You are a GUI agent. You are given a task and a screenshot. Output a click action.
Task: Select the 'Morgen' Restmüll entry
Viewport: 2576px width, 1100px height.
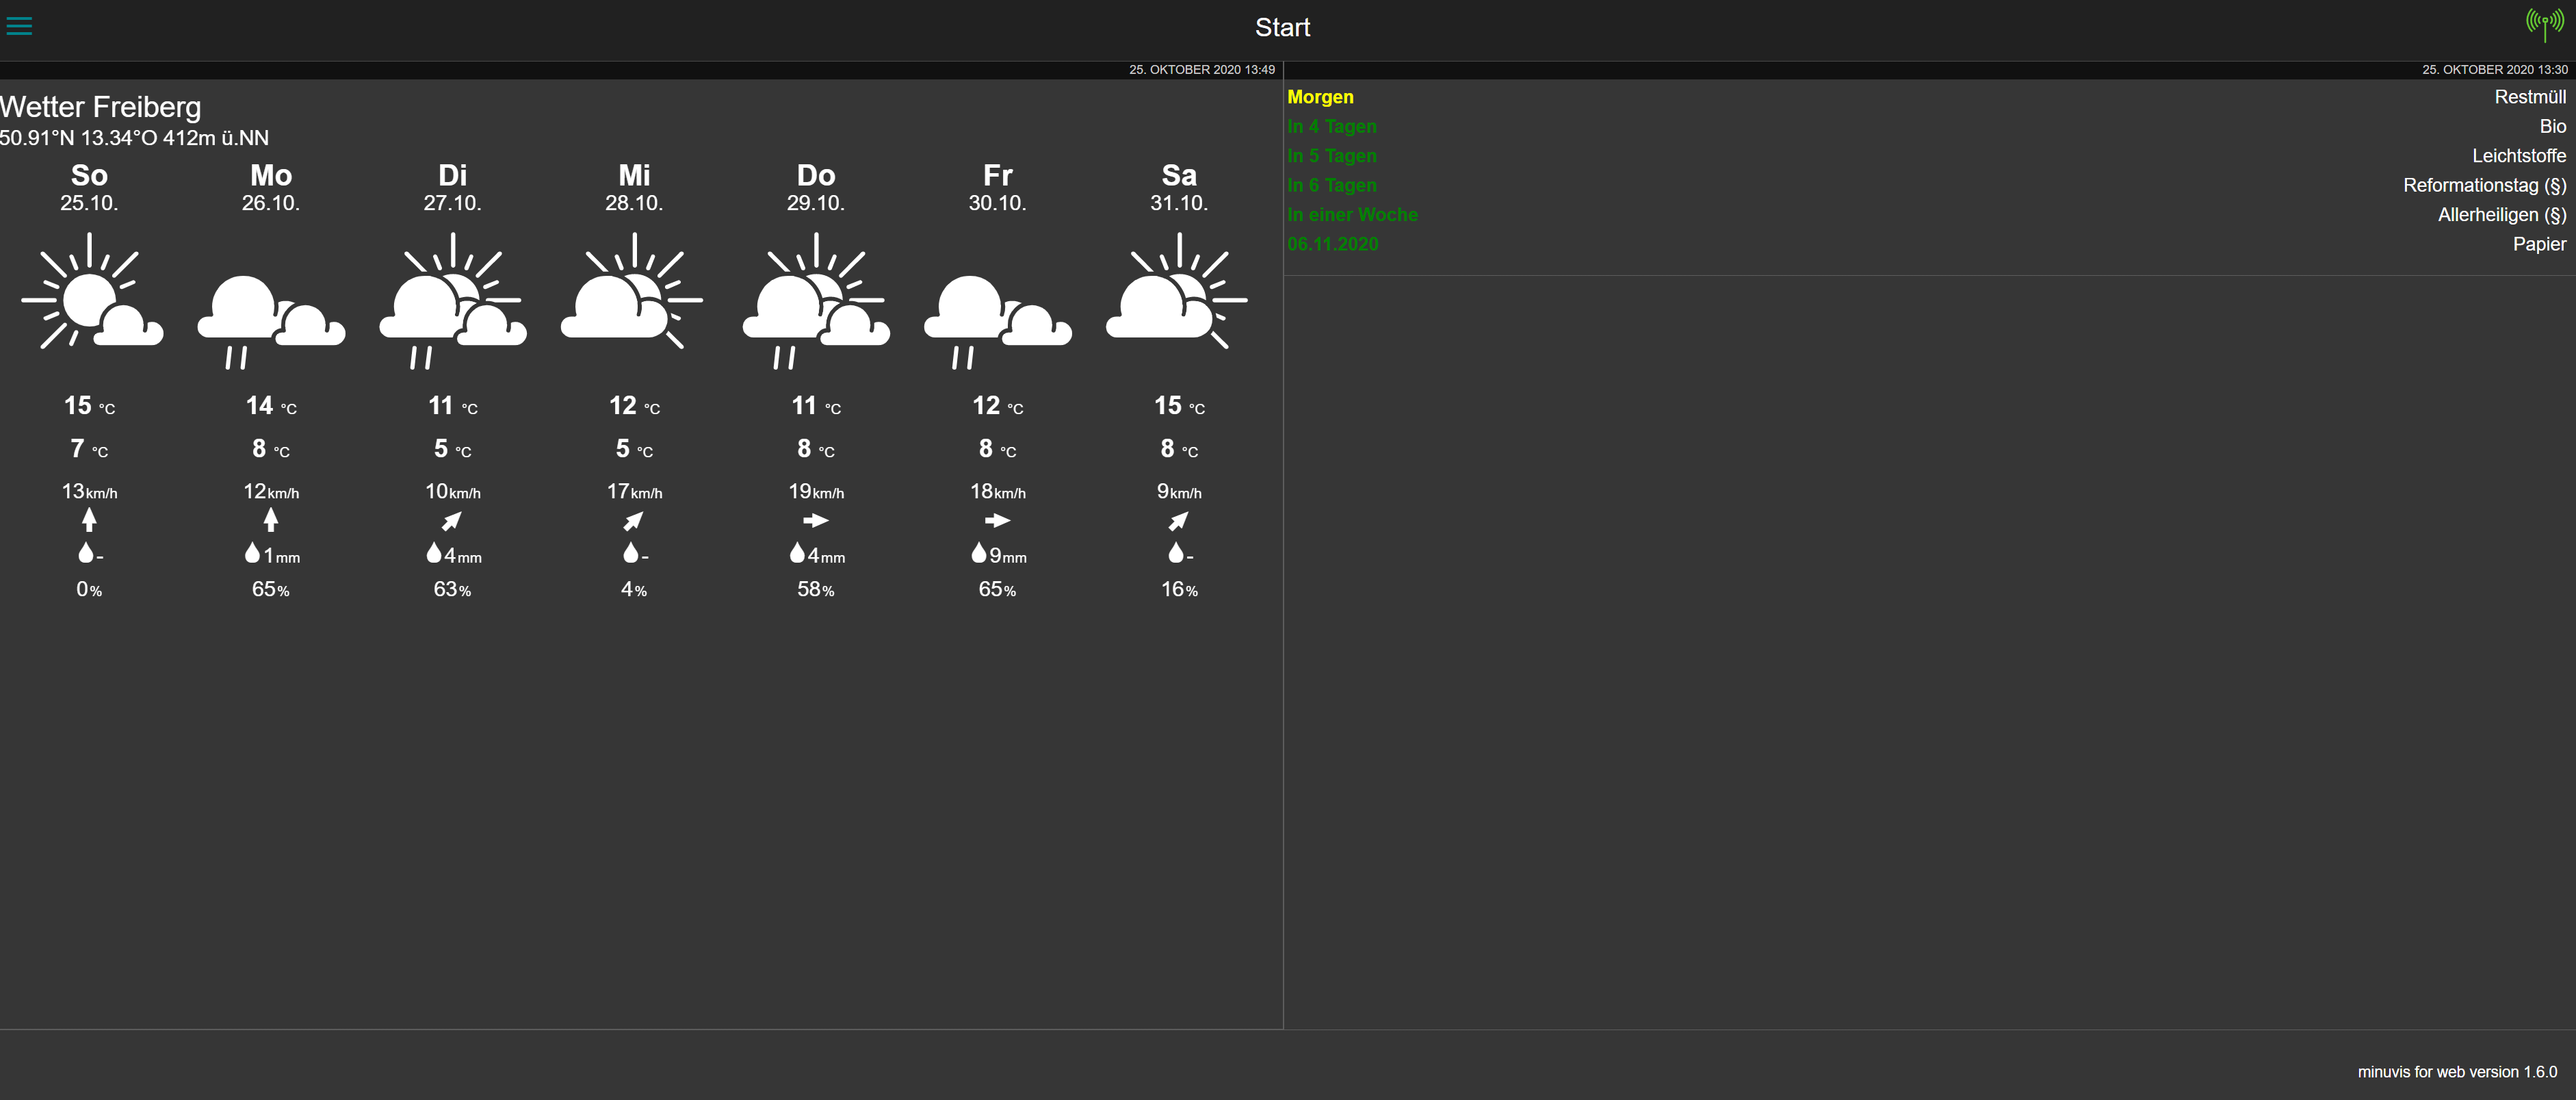[1320, 97]
